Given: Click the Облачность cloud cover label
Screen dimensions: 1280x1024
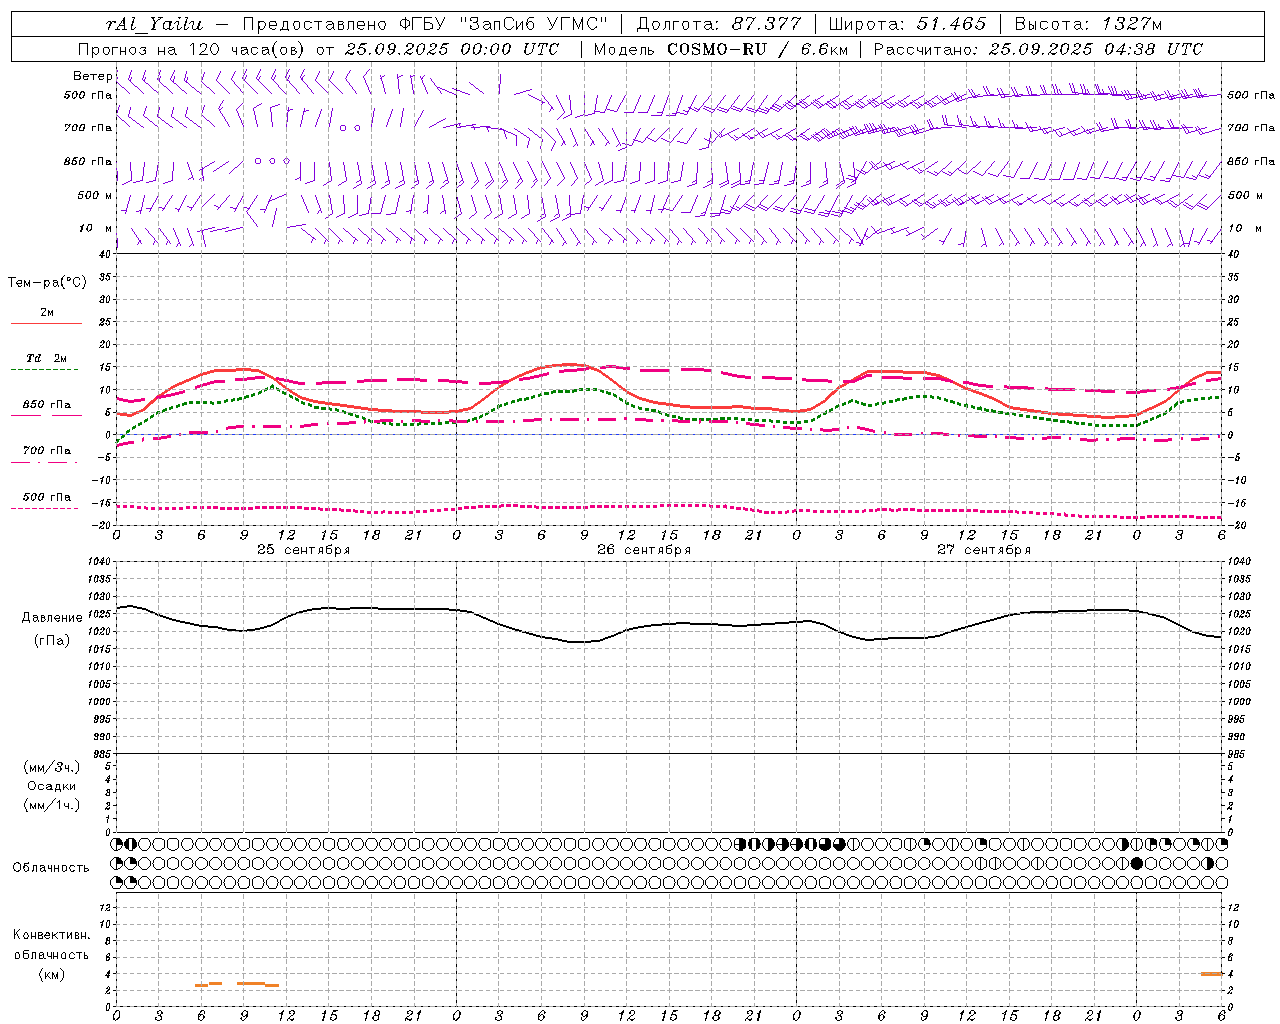Looking at the screenshot, I should tap(51, 868).
